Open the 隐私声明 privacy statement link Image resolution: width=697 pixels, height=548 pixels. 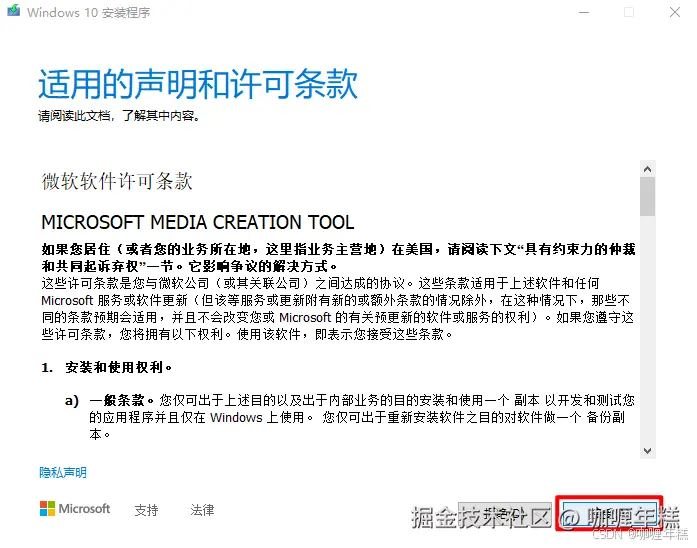click(63, 472)
